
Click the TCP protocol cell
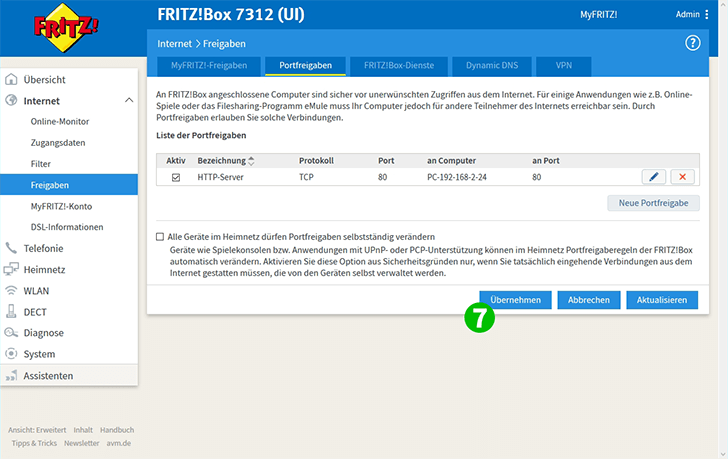[306, 177]
